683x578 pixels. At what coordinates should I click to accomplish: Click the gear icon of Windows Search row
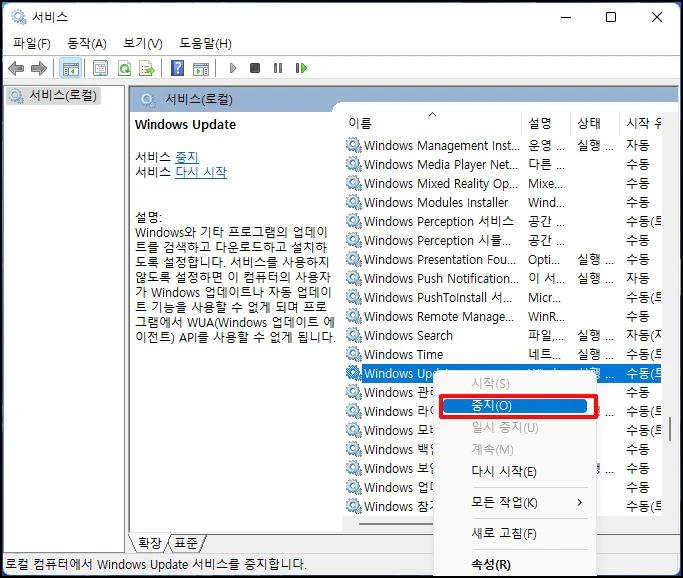pyautogui.click(x=354, y=335)
